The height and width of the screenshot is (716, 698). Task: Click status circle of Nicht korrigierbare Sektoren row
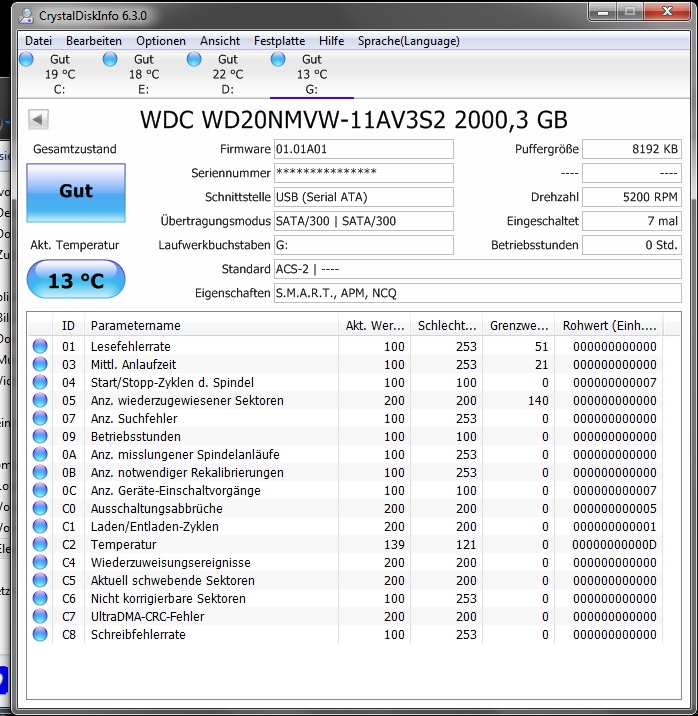click(x=40, y=598)
